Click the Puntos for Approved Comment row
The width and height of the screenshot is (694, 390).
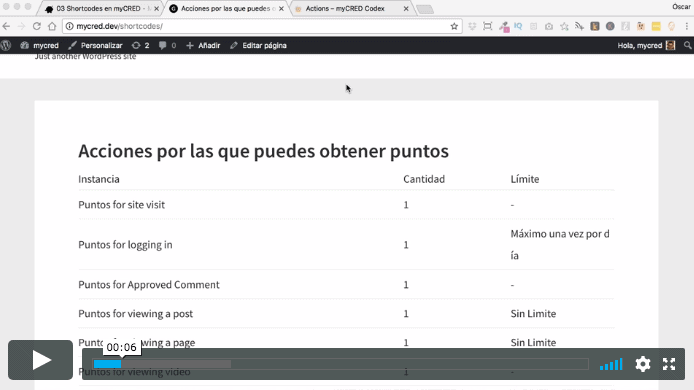tap(346, 285)
